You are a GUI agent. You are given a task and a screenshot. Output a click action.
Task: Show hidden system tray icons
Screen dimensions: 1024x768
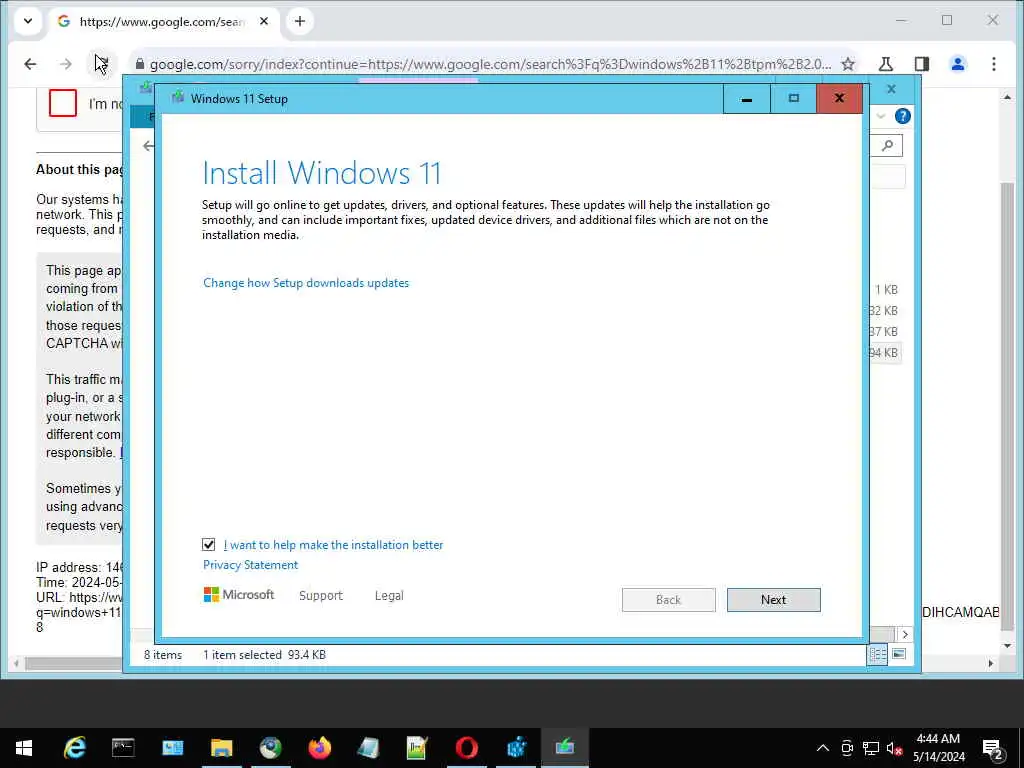coord(823,748)
